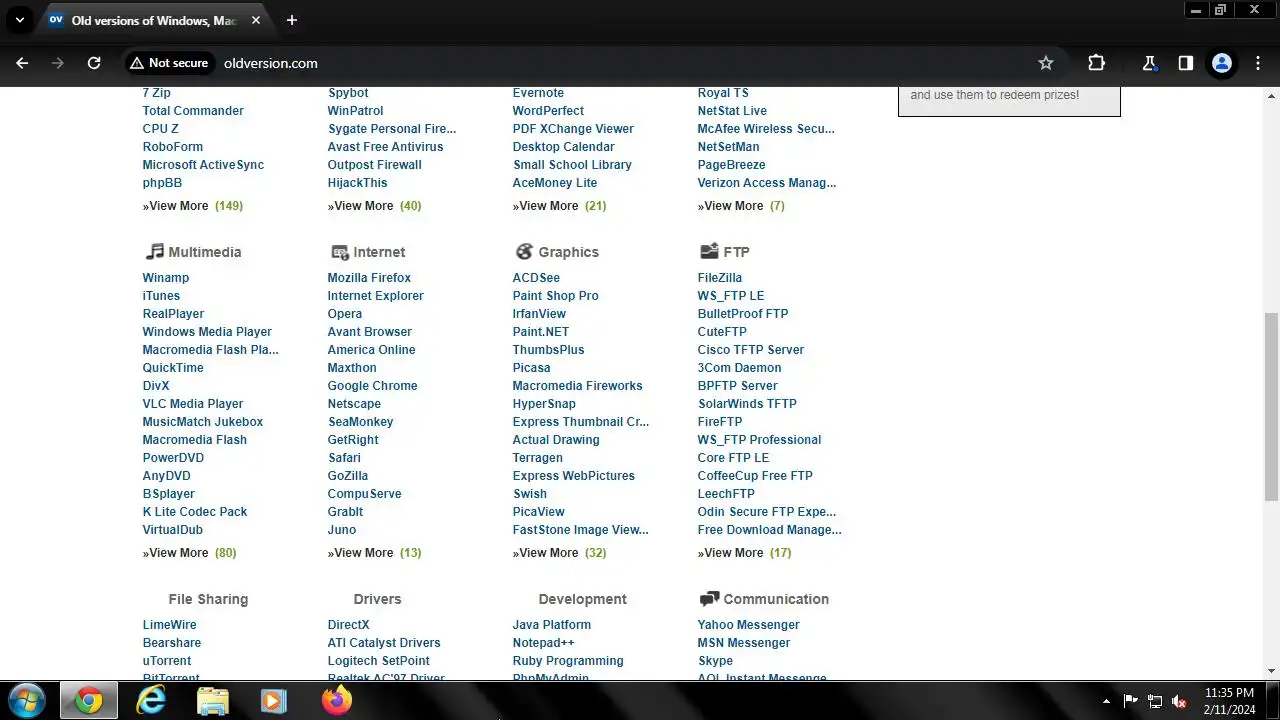Expand Internet View More (13)
1280x720 pixels.
[x=375, y=553]
